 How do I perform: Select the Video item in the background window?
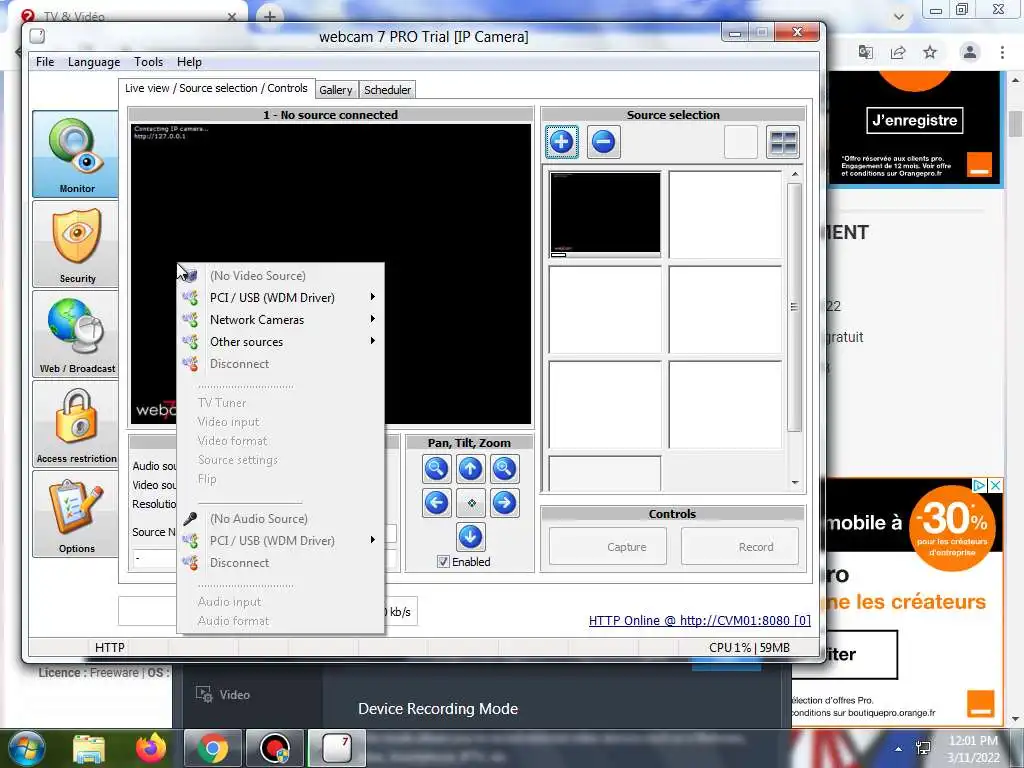click(223, 694)
